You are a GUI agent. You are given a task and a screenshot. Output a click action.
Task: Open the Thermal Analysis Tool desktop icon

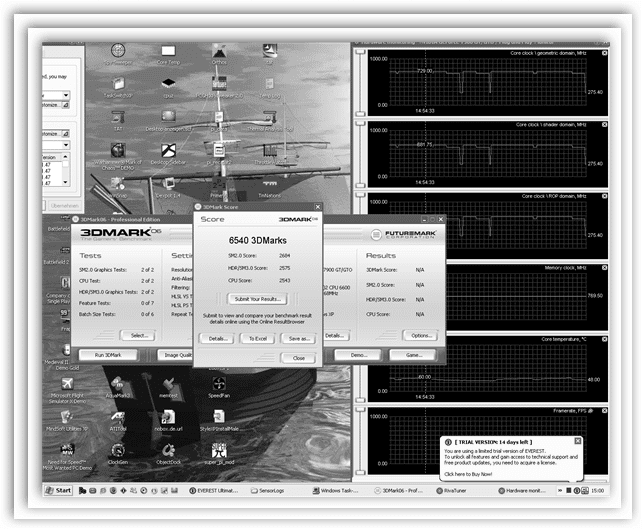[270, 121]
